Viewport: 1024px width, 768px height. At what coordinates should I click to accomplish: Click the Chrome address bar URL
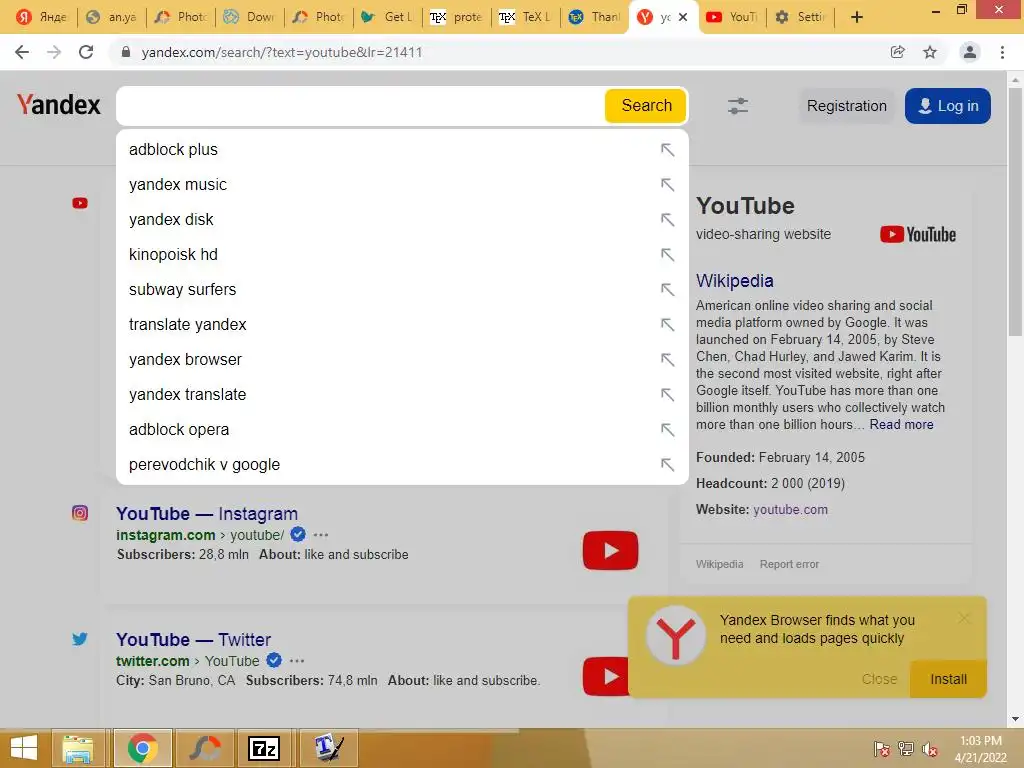[x=282, y=52]
